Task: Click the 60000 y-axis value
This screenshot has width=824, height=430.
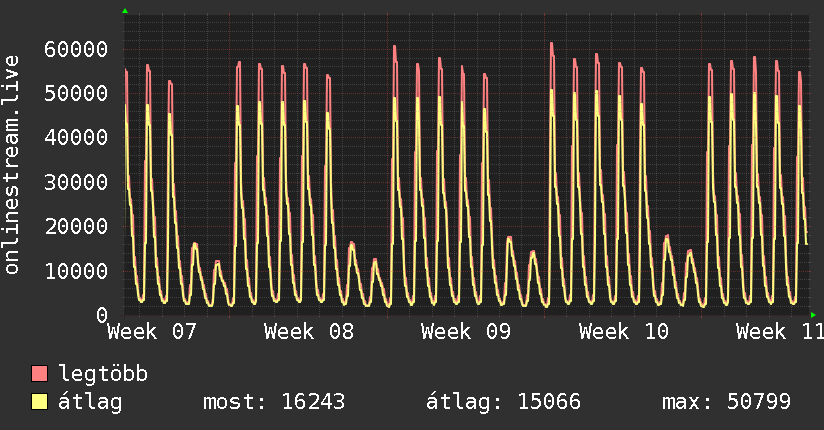Action: (76, 49)
